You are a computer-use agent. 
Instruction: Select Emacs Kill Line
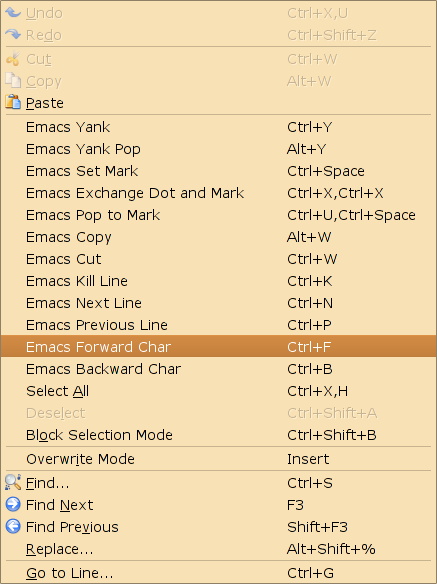point(219,281)
